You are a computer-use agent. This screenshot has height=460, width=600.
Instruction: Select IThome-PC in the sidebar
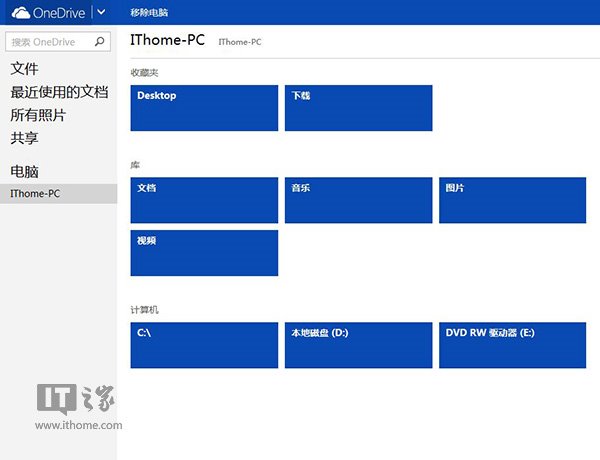pyautogui.click(x=59, y=194)
